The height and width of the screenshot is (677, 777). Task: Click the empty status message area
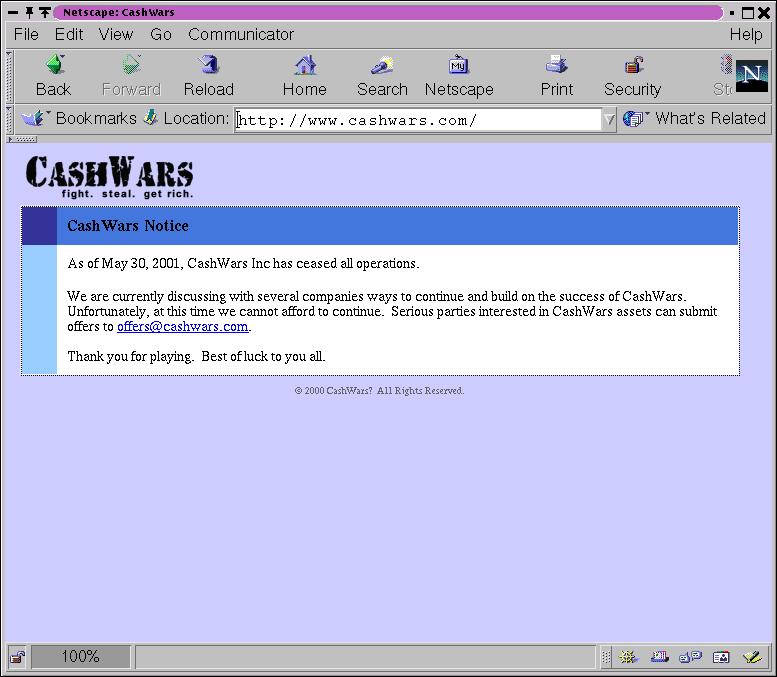click(365, 657)
